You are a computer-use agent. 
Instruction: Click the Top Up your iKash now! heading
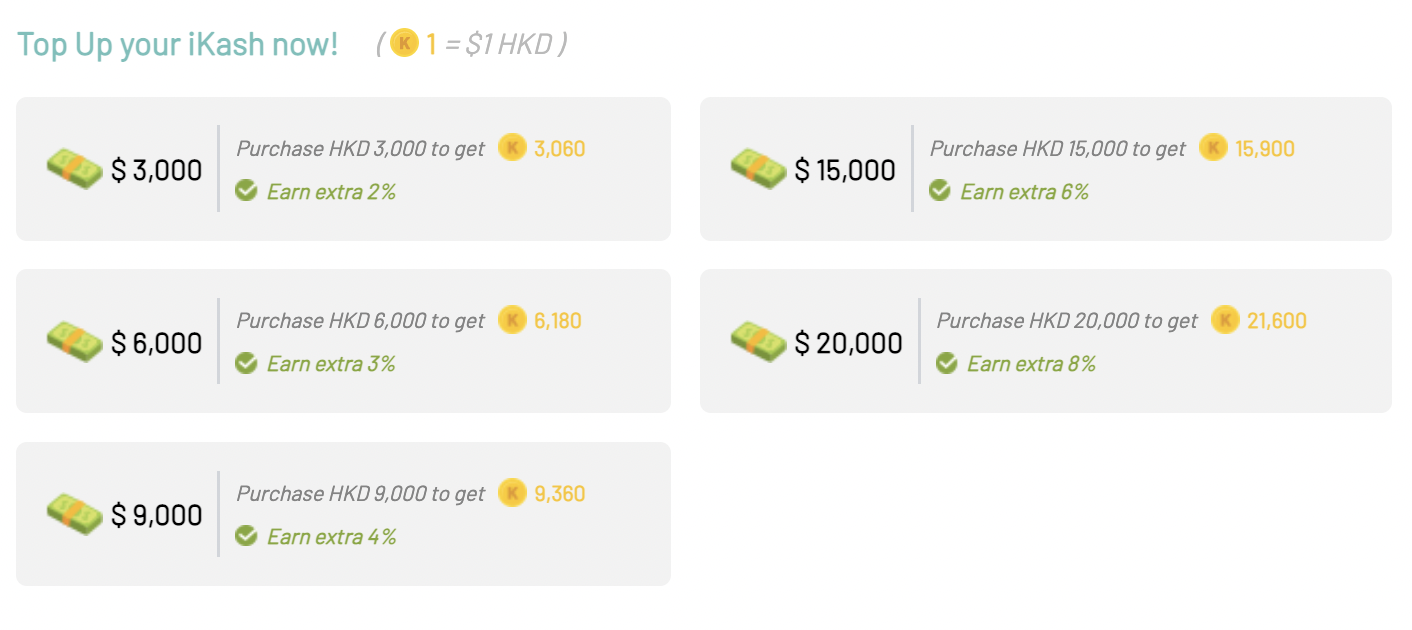coord(178,44)
